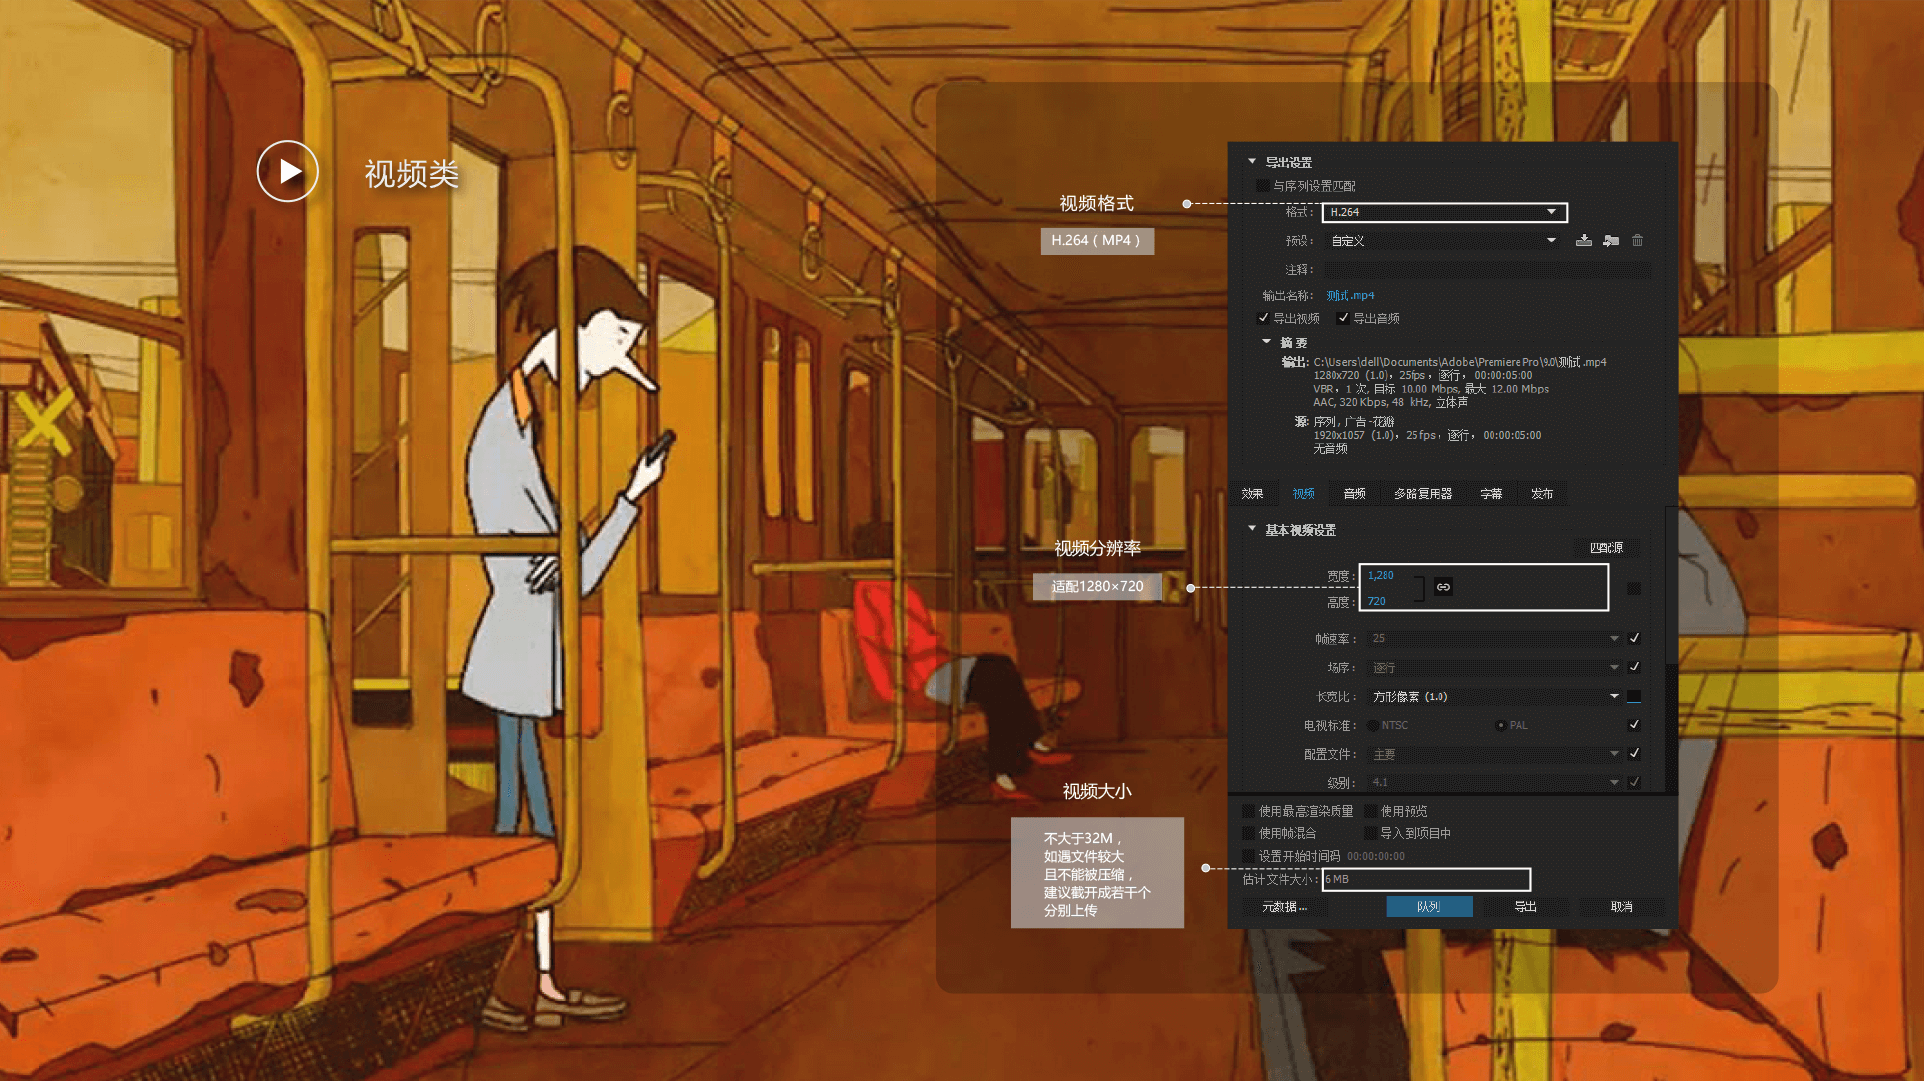Switch to the 视频 tab
This screenshot has width=1924, height=1081.
1303,494
